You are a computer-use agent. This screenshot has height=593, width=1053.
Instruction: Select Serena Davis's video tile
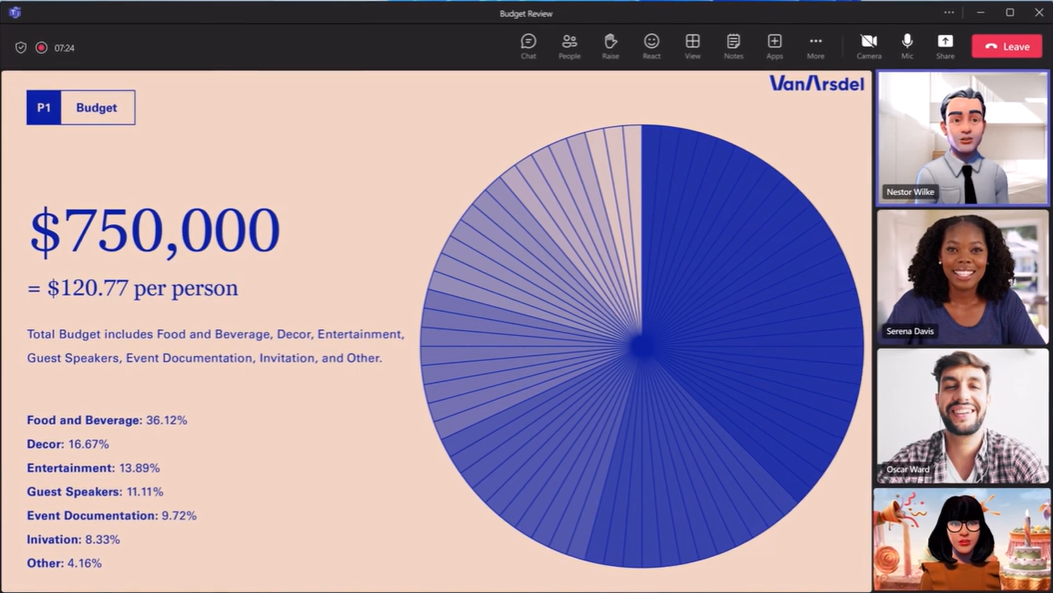click(962, 277)
